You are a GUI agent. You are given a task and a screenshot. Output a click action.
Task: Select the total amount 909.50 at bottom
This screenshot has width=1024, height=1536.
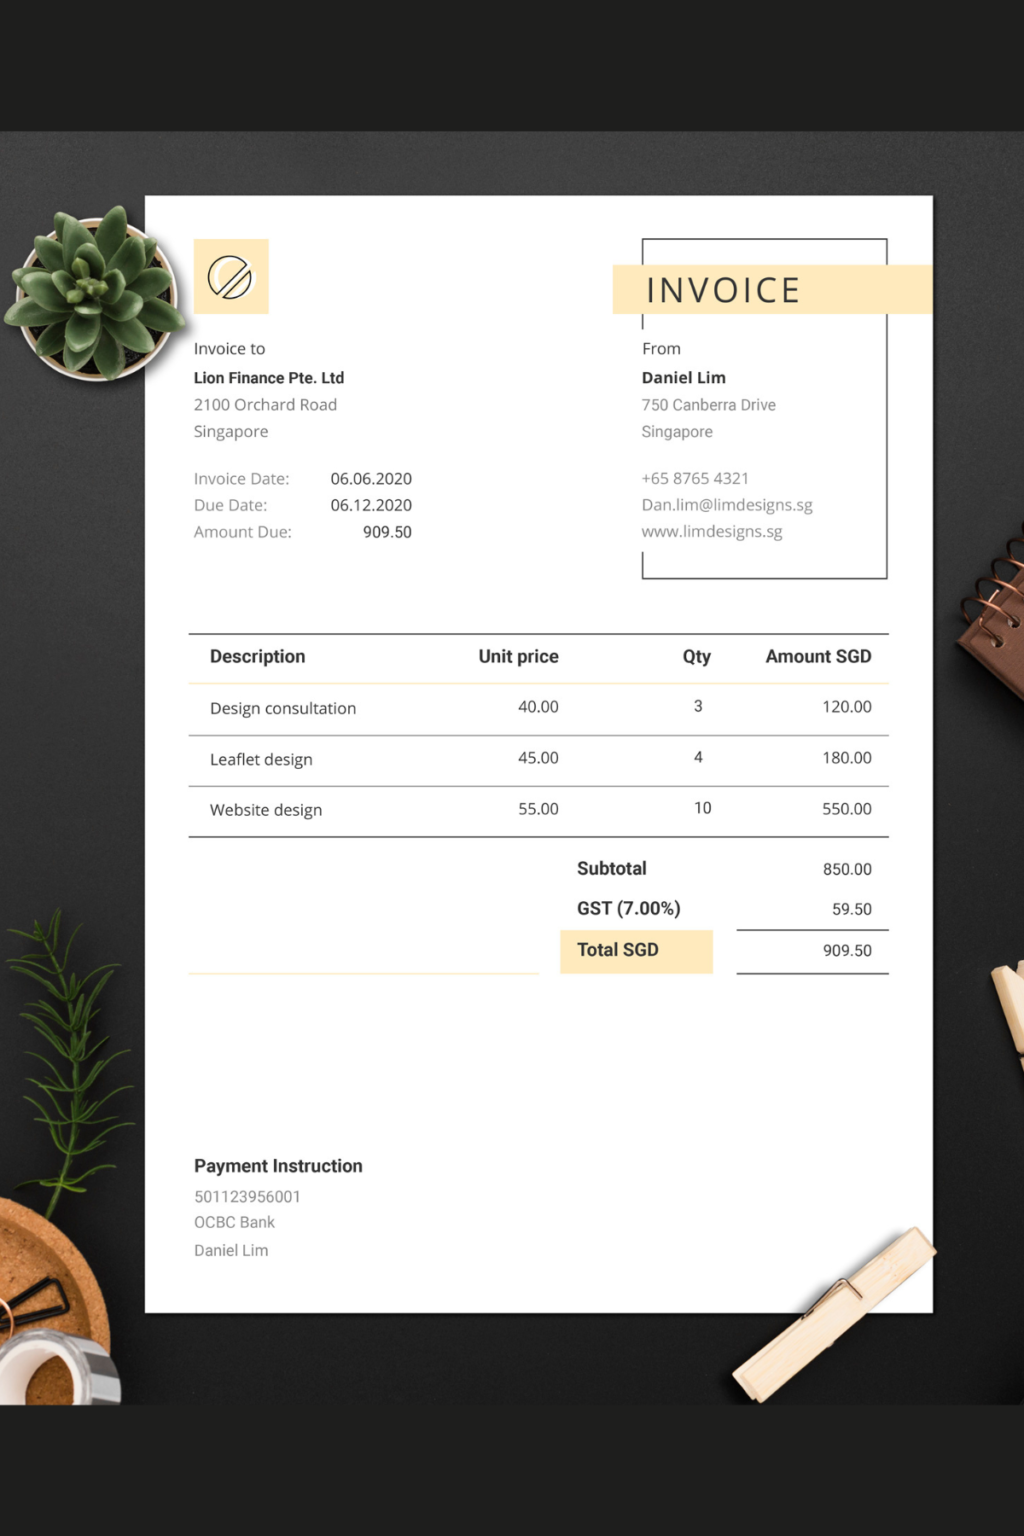coord(847,951)
